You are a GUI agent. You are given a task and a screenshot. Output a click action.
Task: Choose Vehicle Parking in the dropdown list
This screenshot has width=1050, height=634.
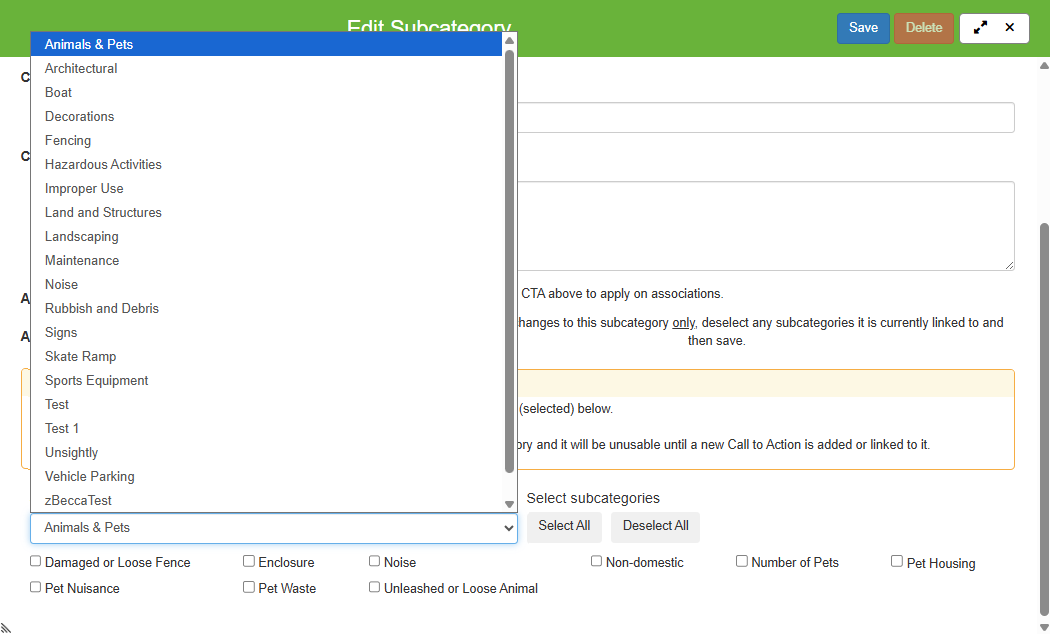point(90,477)
